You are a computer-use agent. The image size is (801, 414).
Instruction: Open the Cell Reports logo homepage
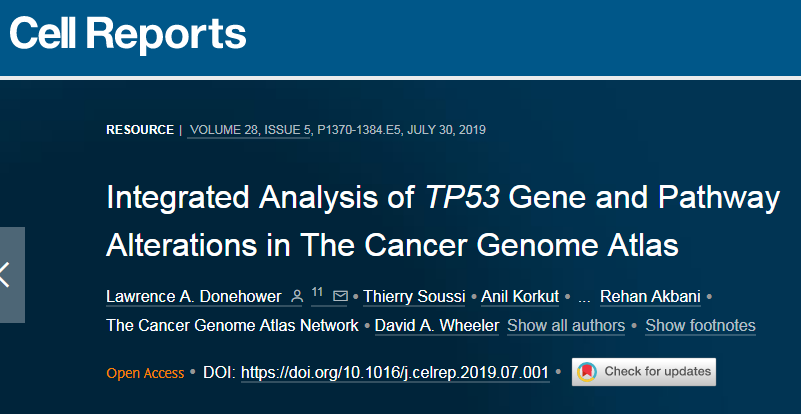(x=128, y=34)
